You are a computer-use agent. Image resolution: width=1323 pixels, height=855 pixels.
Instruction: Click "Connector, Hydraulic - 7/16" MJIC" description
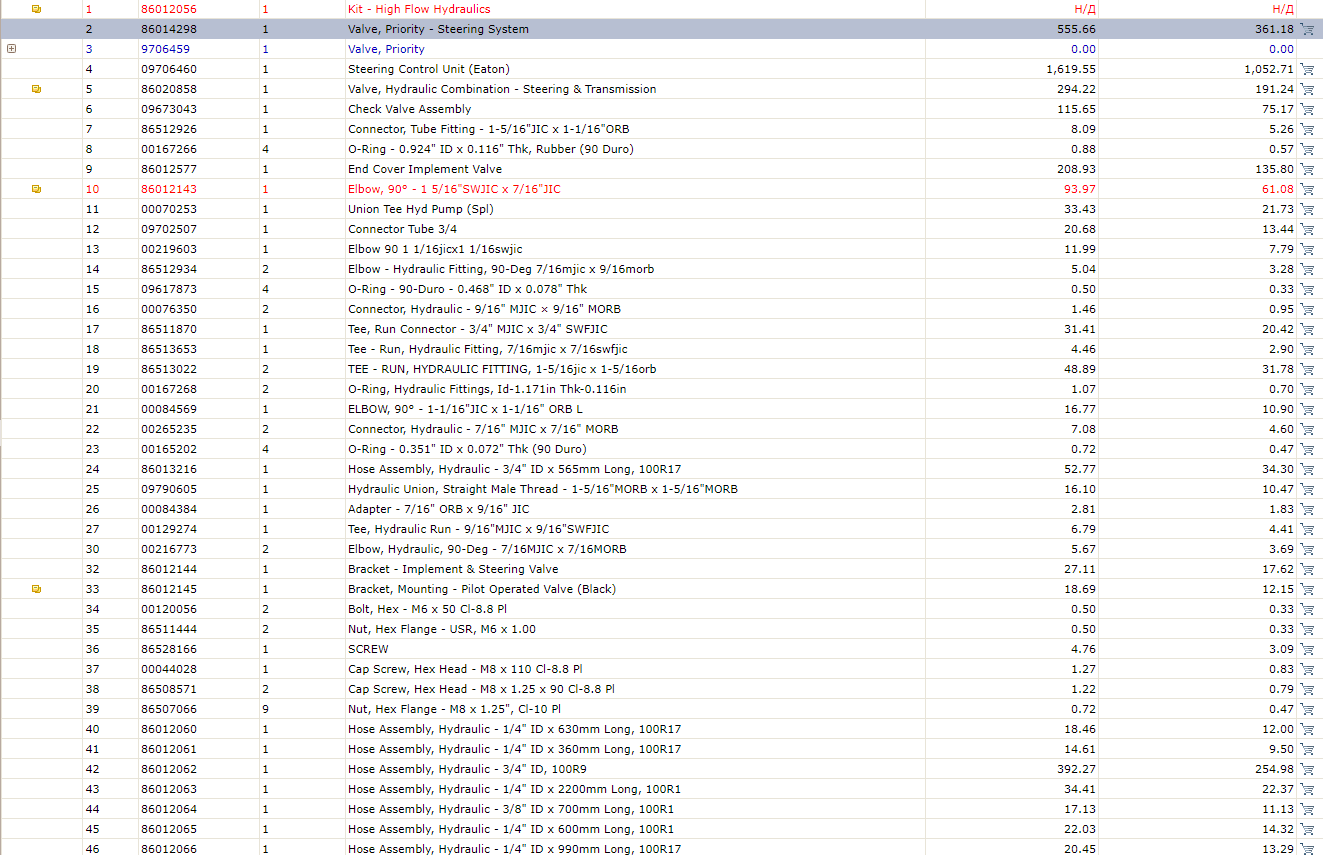[483, 429]
